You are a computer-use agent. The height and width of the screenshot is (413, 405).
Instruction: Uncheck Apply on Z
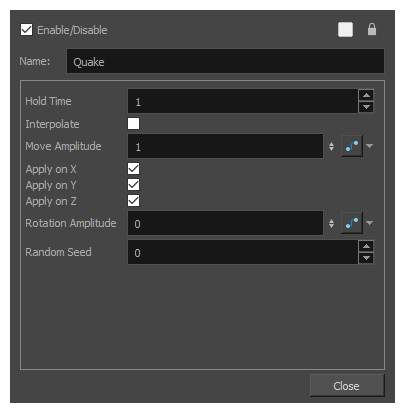click(x=133, y=201)
